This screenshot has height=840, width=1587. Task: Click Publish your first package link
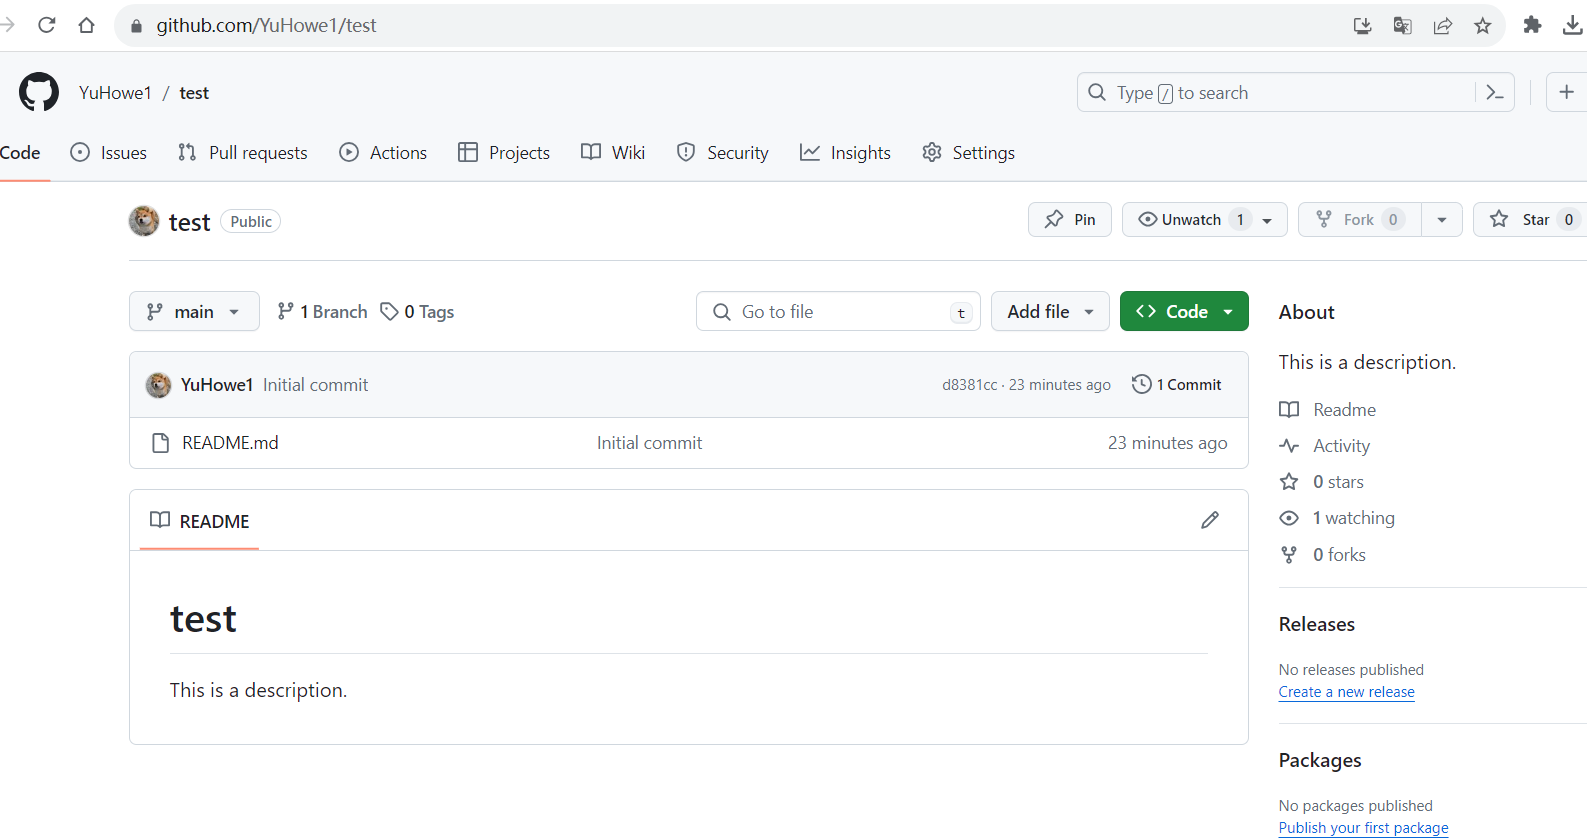tap(1363, 828)
